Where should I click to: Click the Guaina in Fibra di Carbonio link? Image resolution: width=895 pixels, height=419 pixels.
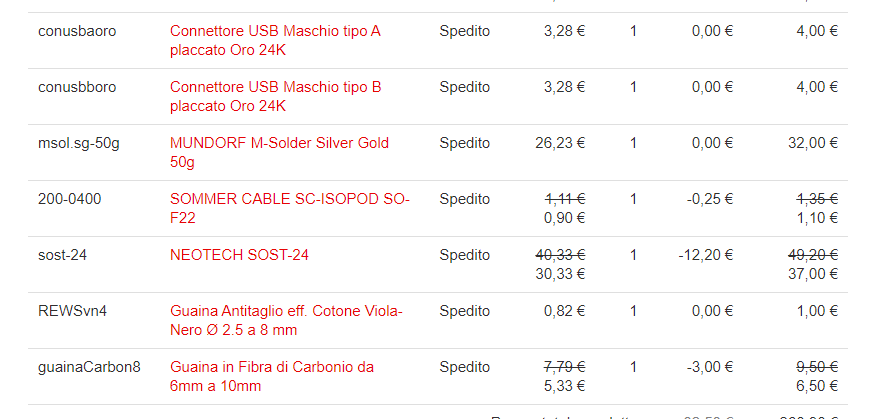point(271,367)
